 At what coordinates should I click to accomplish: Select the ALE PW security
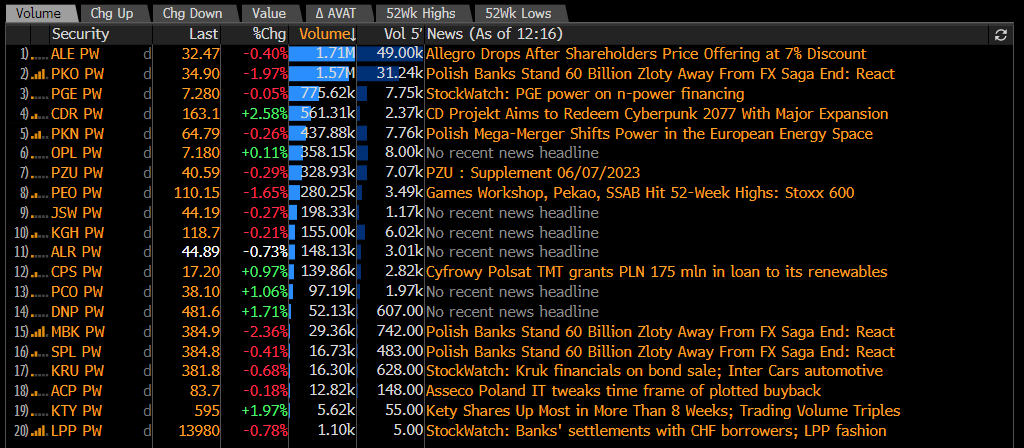(75, 54)
